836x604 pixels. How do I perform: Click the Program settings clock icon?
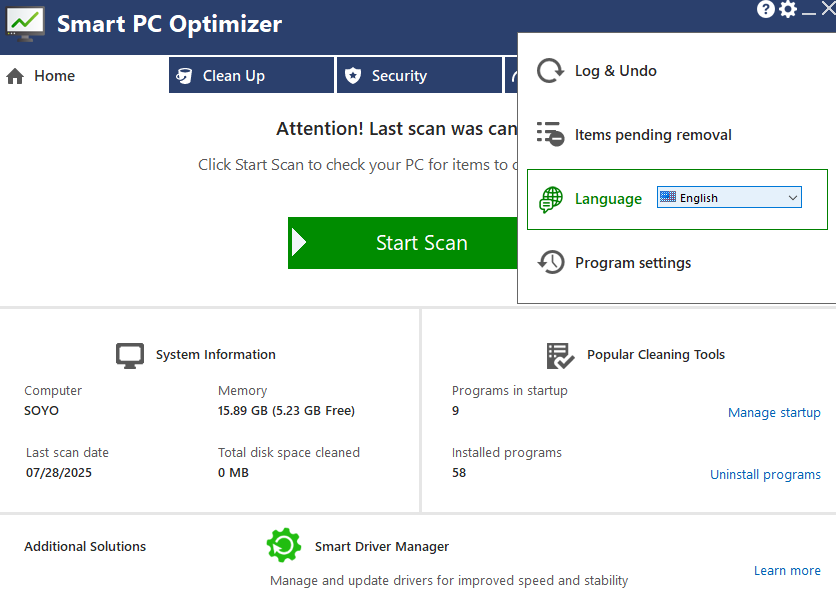[x=550, y=262]
